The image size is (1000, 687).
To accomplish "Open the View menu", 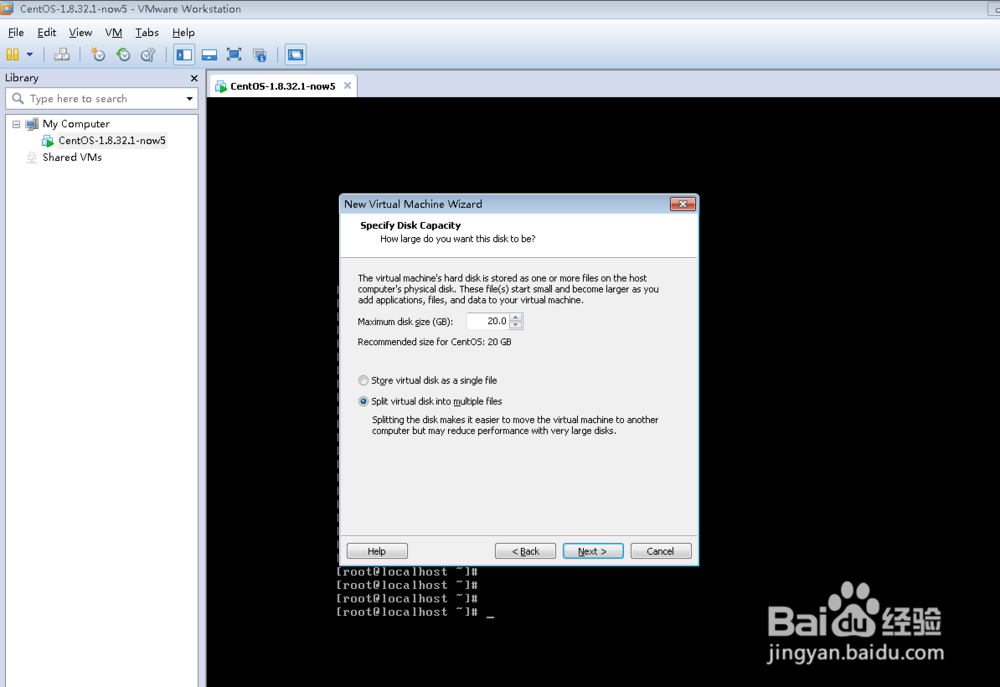I will [80, 33].
